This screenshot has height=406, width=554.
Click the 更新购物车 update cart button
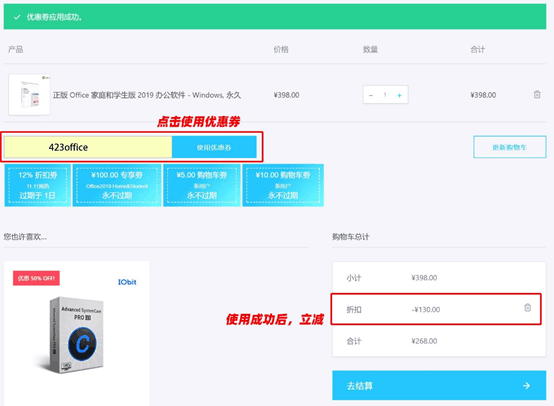(x=509, y=147)
